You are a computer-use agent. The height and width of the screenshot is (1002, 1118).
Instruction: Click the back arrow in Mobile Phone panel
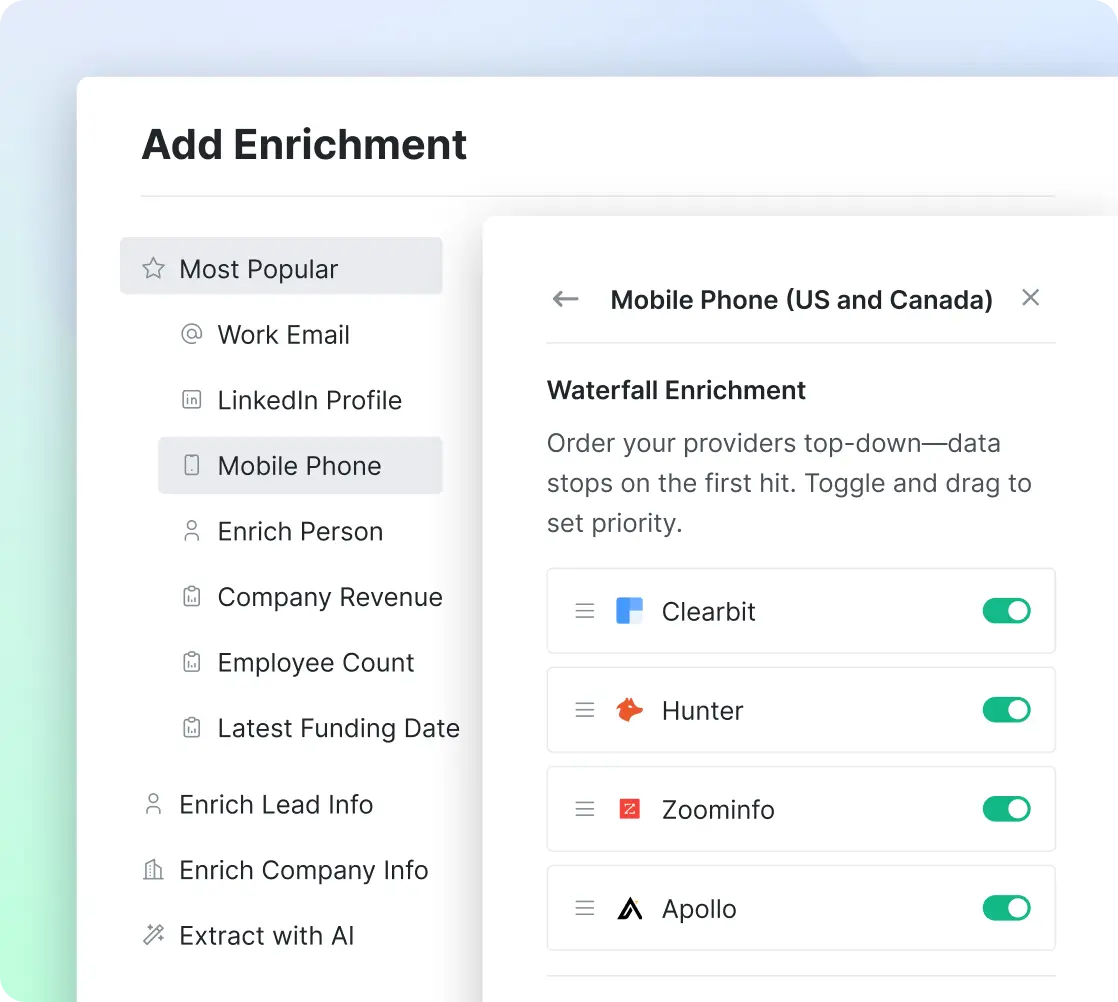point(565,299)
